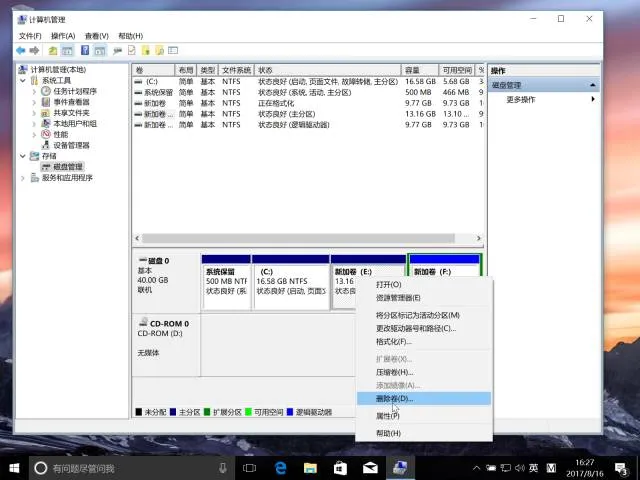640x480 pixels.
Task: Select the (C:) 16.58 GB partition block
Action: coord(291,282)
